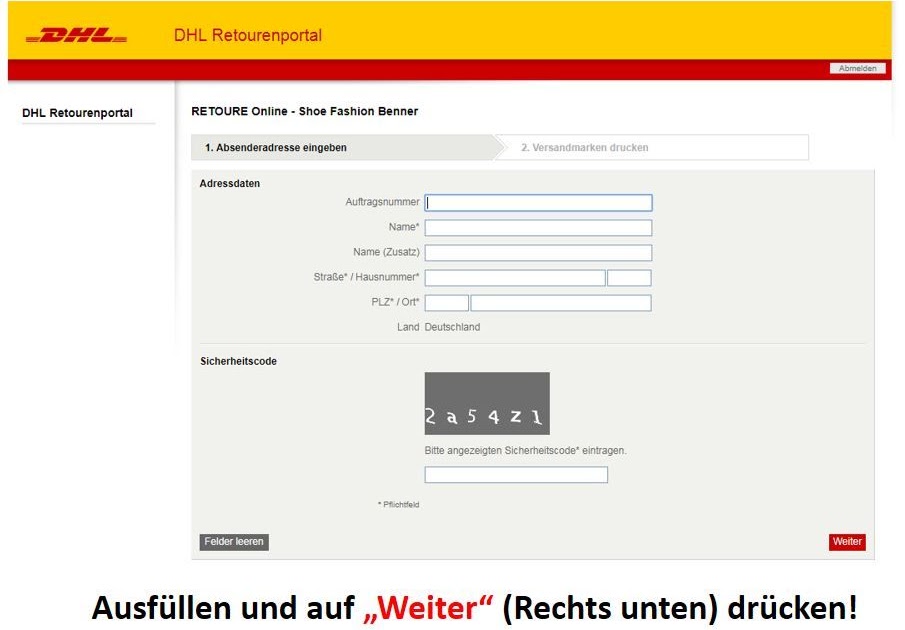This screenshot has height=630, width=905.
Task: Click the Felder leeren button
Action: (234, 542)
